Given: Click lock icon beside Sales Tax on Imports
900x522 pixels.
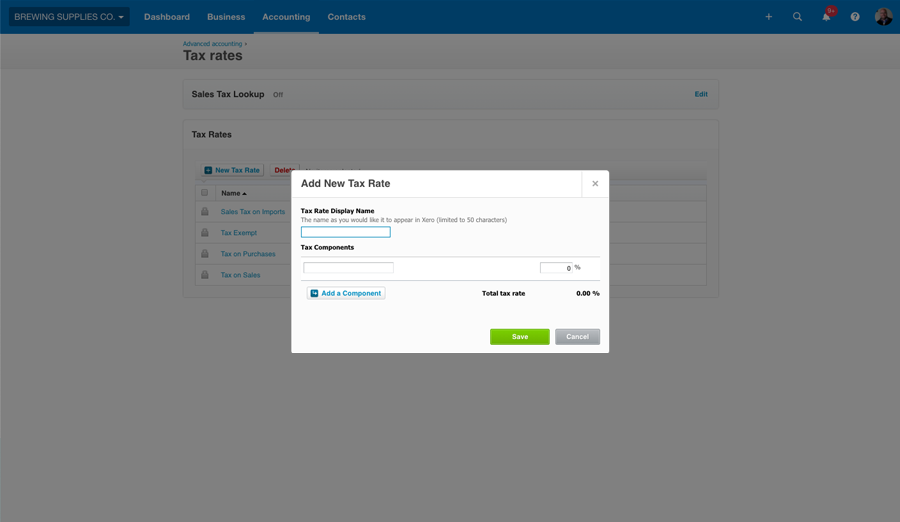Looking at the screenshot, I should (205, 212).
